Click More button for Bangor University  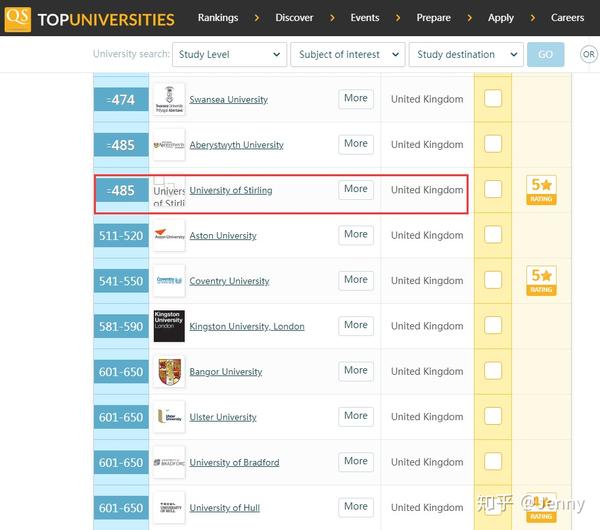356,370
